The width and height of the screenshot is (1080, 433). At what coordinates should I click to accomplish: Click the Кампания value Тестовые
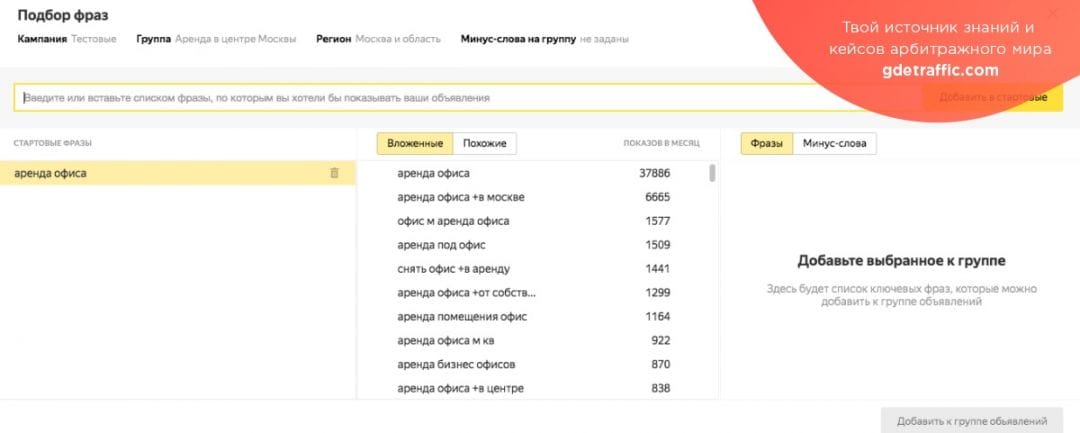click(x=94, y=39)
